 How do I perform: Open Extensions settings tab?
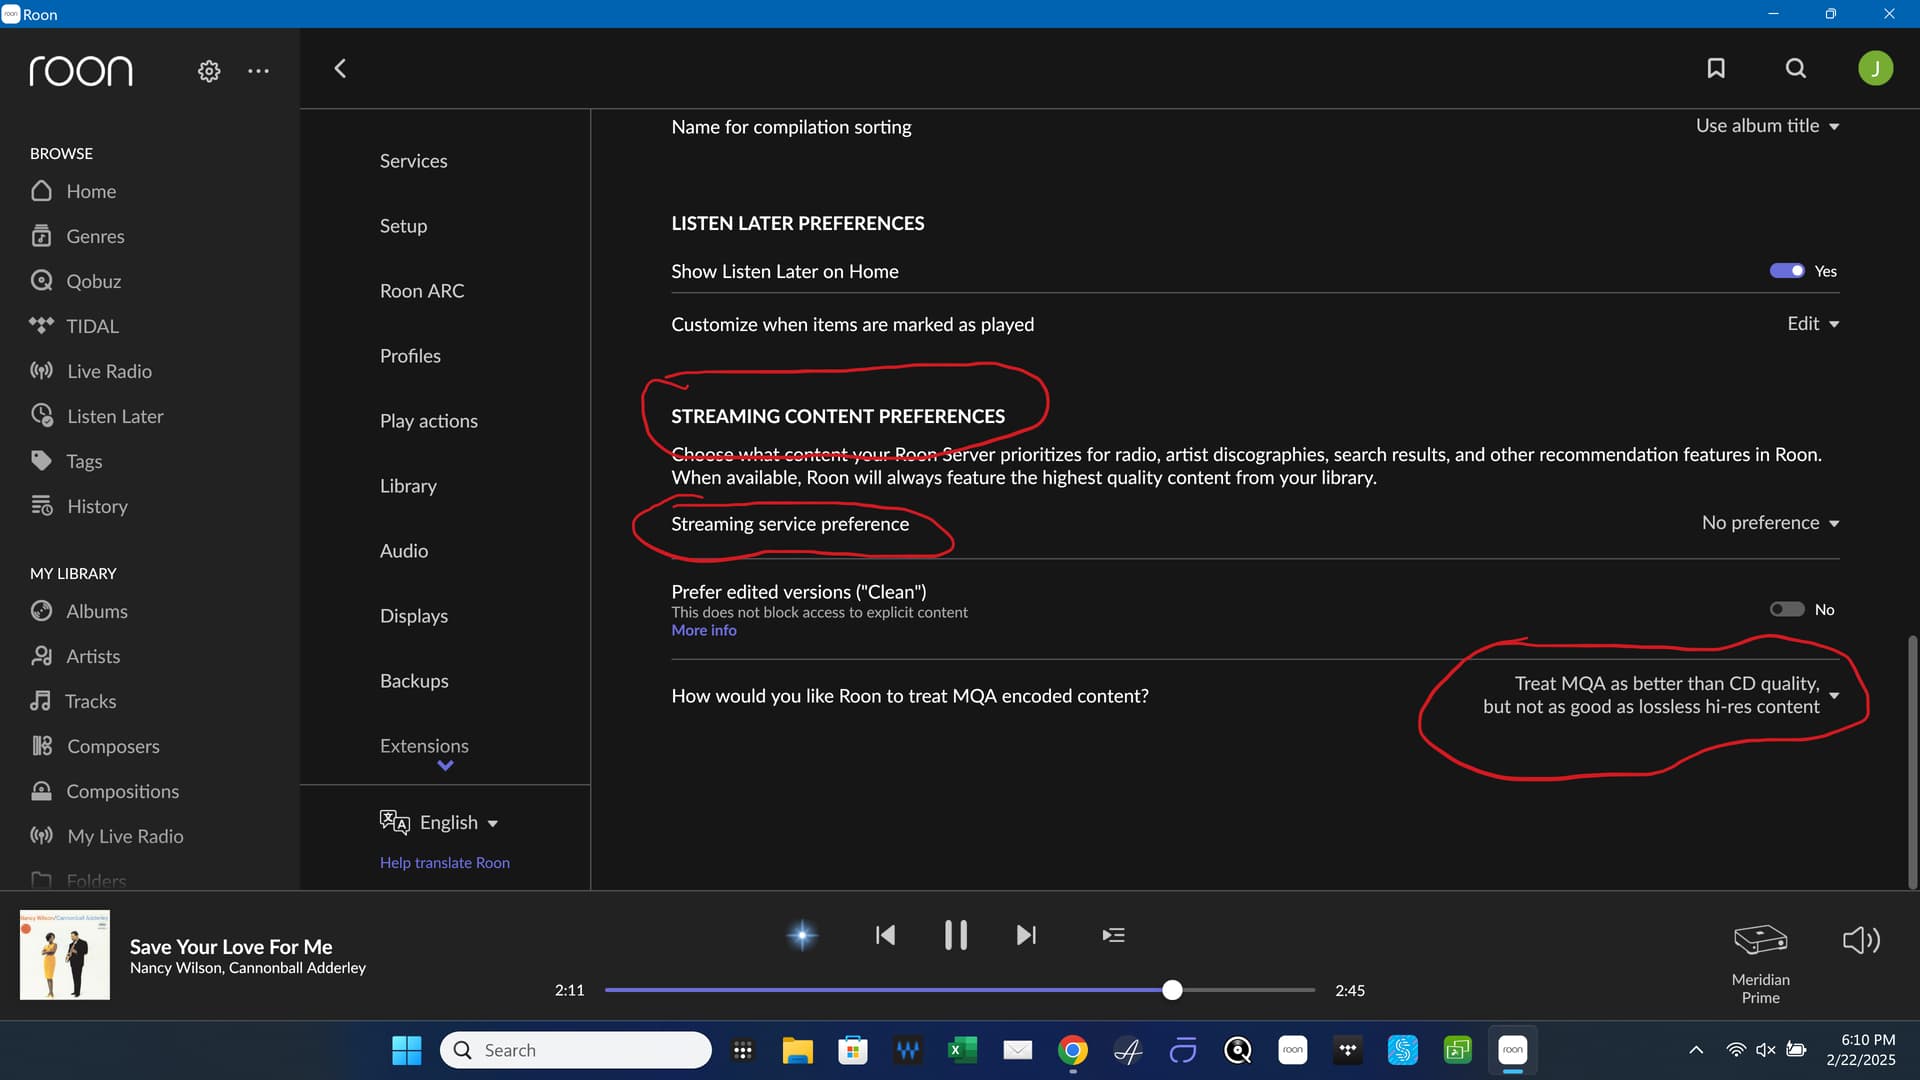[x=424, y=746]
